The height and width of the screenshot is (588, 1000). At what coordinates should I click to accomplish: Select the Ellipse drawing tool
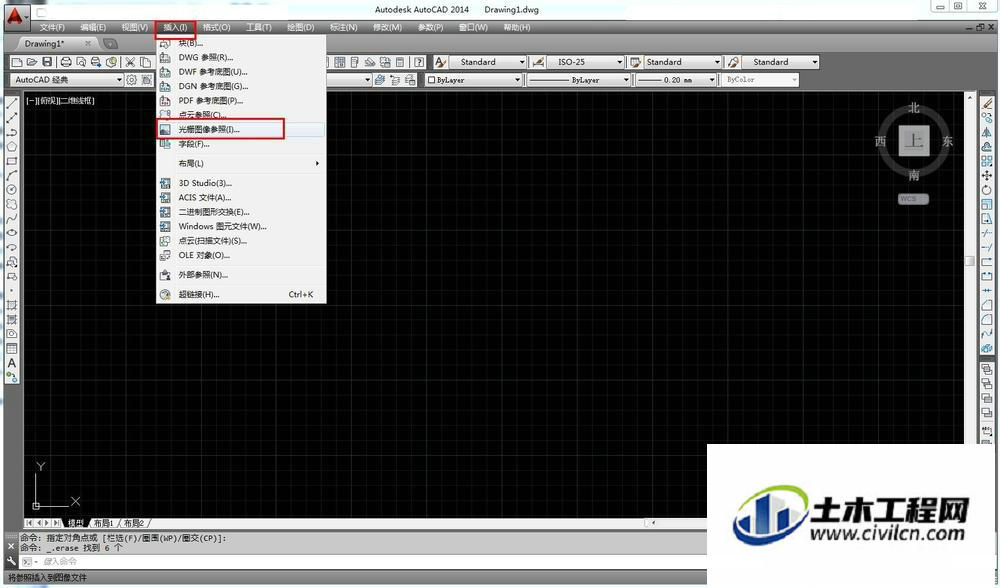(11, 233)
